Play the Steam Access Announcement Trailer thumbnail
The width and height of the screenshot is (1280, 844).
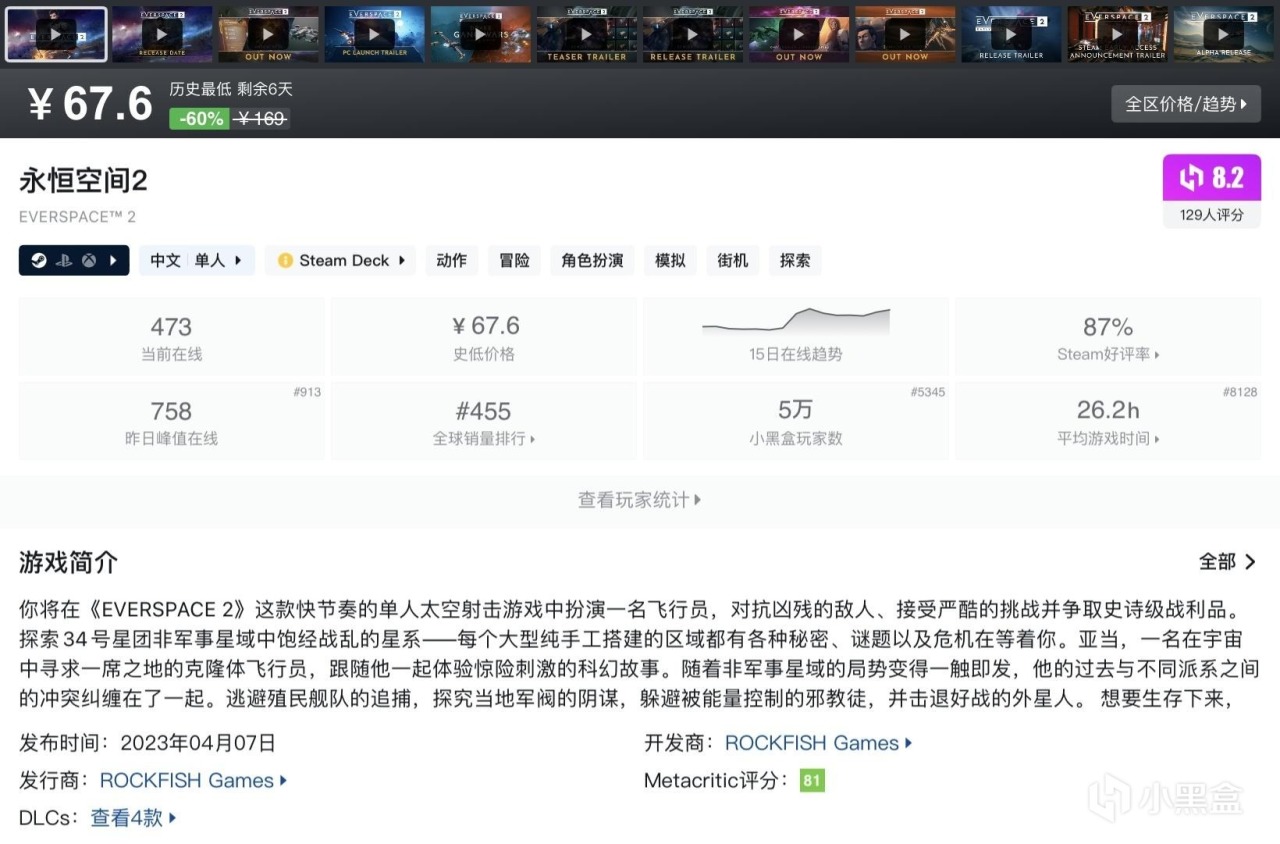(x=1117, y=34)
